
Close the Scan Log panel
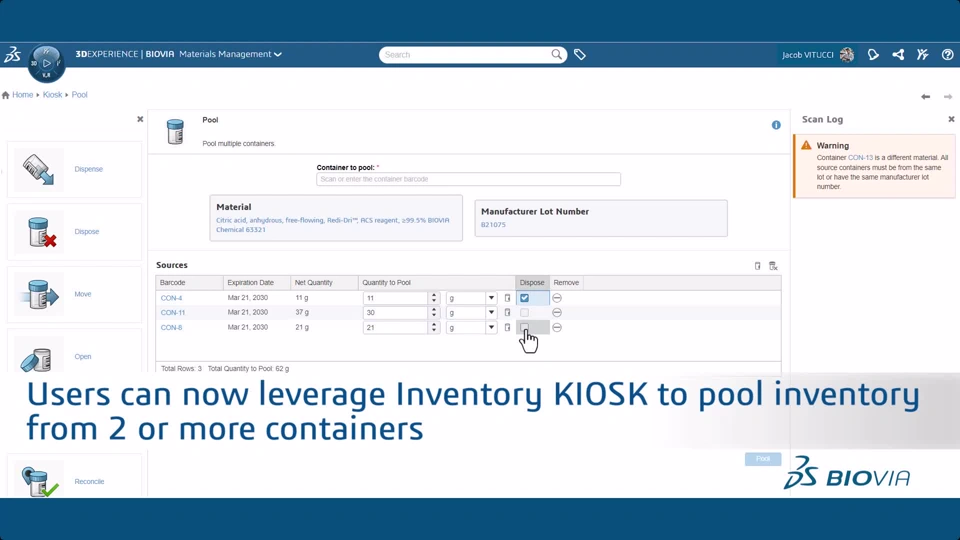point(951,119)
